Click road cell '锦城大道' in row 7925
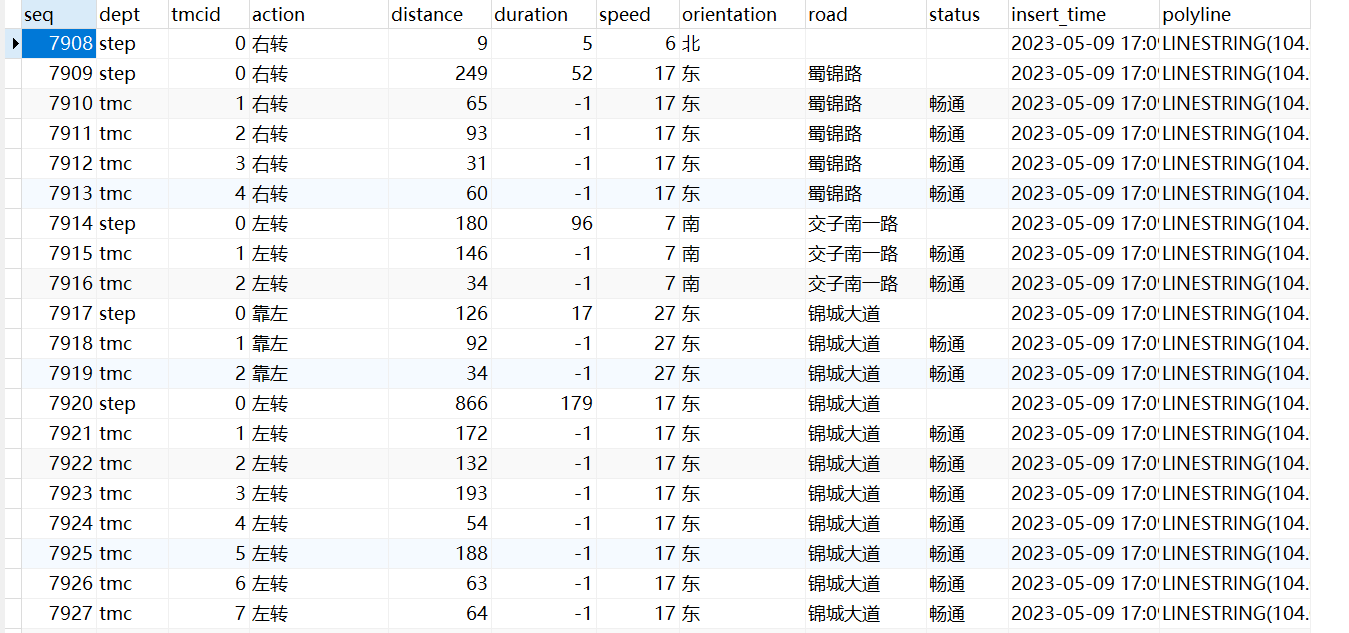The width and height of the screenshot is (1349, 633). 866,554
